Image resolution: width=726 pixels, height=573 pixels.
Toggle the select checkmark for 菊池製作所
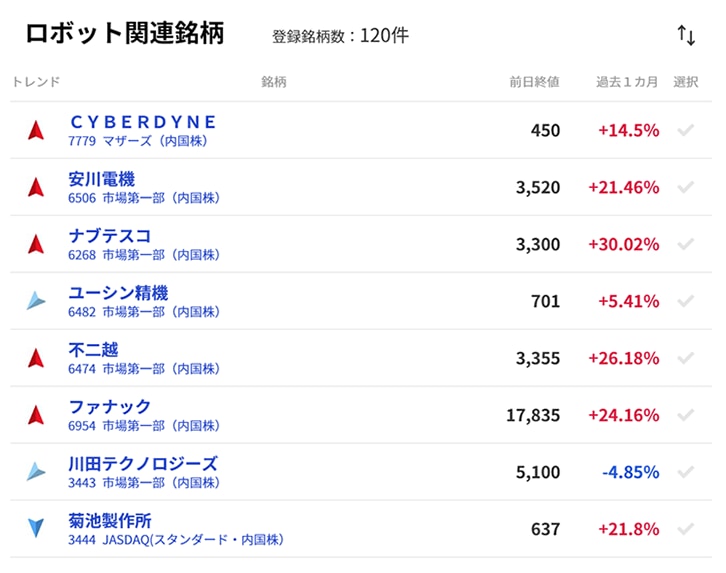pos(685,529)
